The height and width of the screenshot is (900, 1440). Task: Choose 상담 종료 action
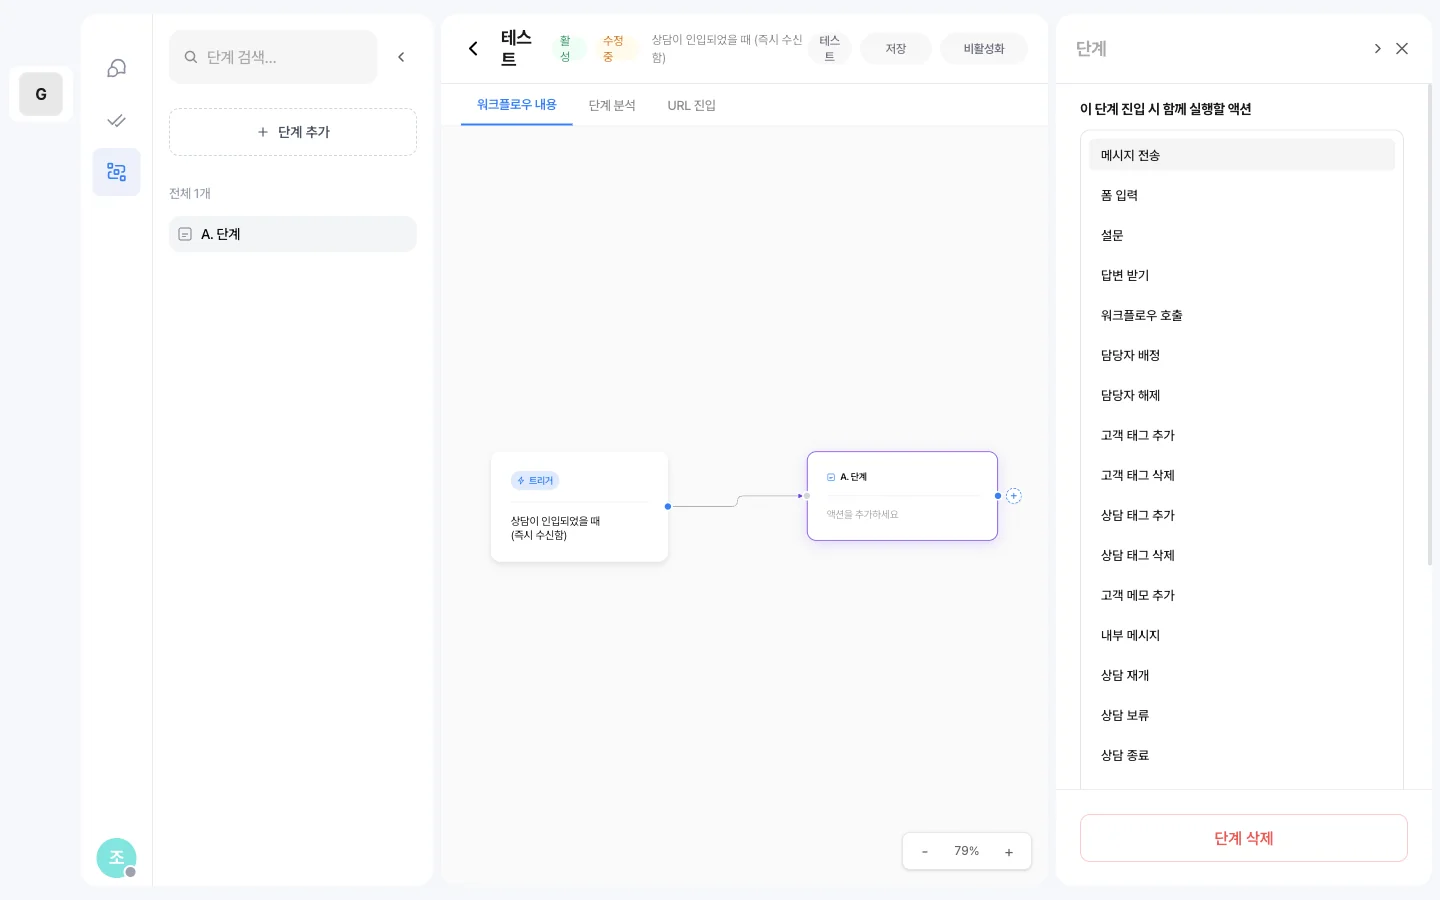click(x=1242, y=755)
